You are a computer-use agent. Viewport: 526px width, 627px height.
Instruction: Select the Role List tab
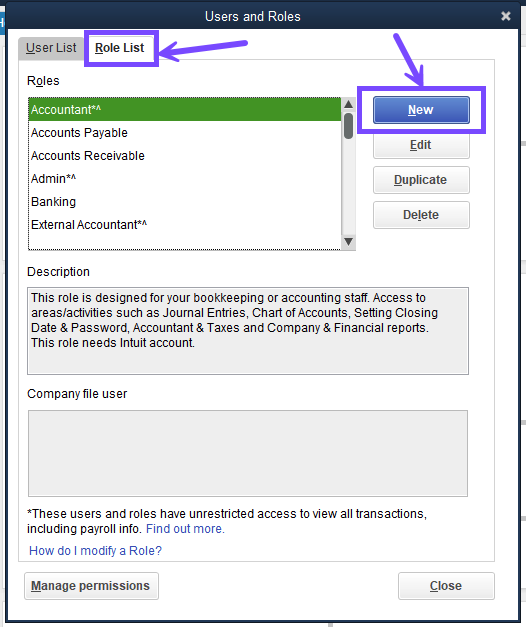coord(119,48)
